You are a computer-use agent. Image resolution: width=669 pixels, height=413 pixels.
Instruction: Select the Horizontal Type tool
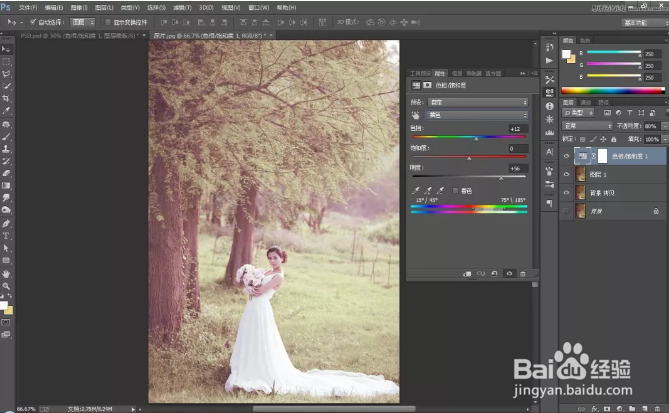(6, 236)
